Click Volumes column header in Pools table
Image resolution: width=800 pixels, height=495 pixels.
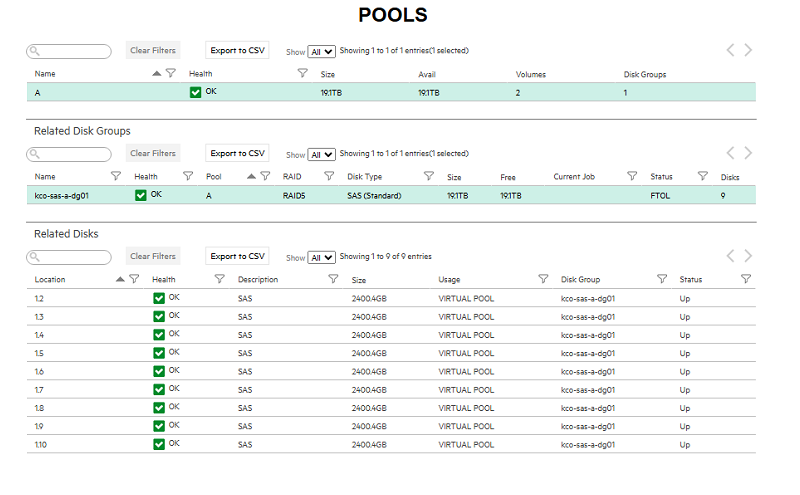point(531,75)
